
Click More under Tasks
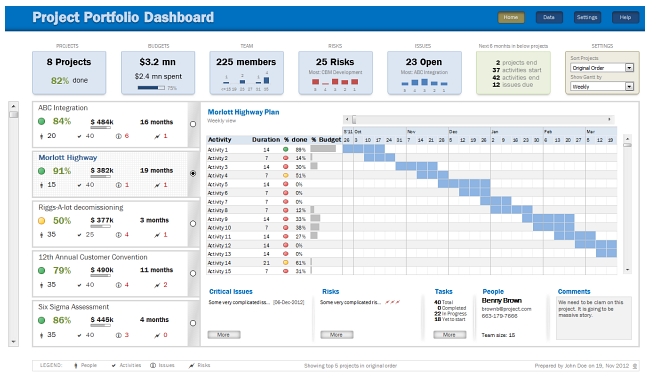tap(449, 334)
